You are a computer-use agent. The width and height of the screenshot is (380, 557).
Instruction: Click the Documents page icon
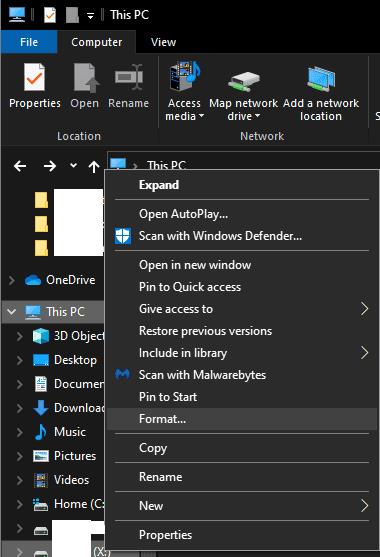point(41,384)
